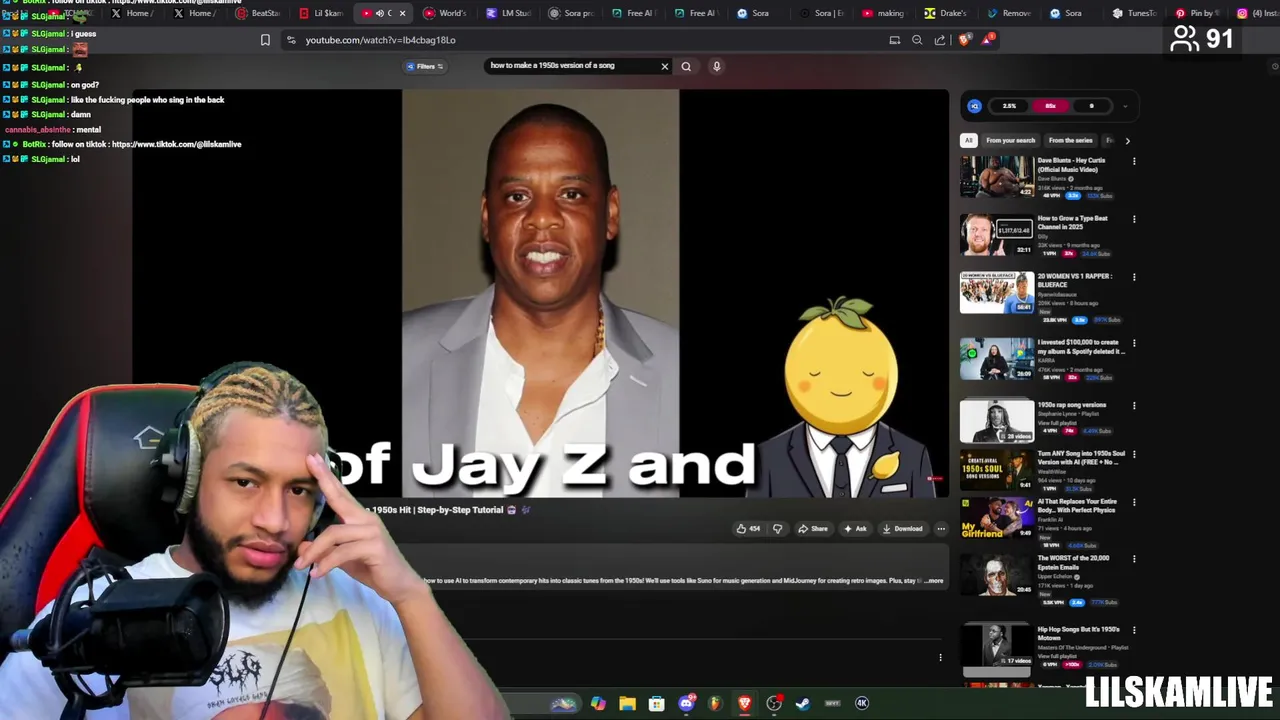
Task: Open the Brave Rewards triangle icon
Action: (x=988, y=40)
